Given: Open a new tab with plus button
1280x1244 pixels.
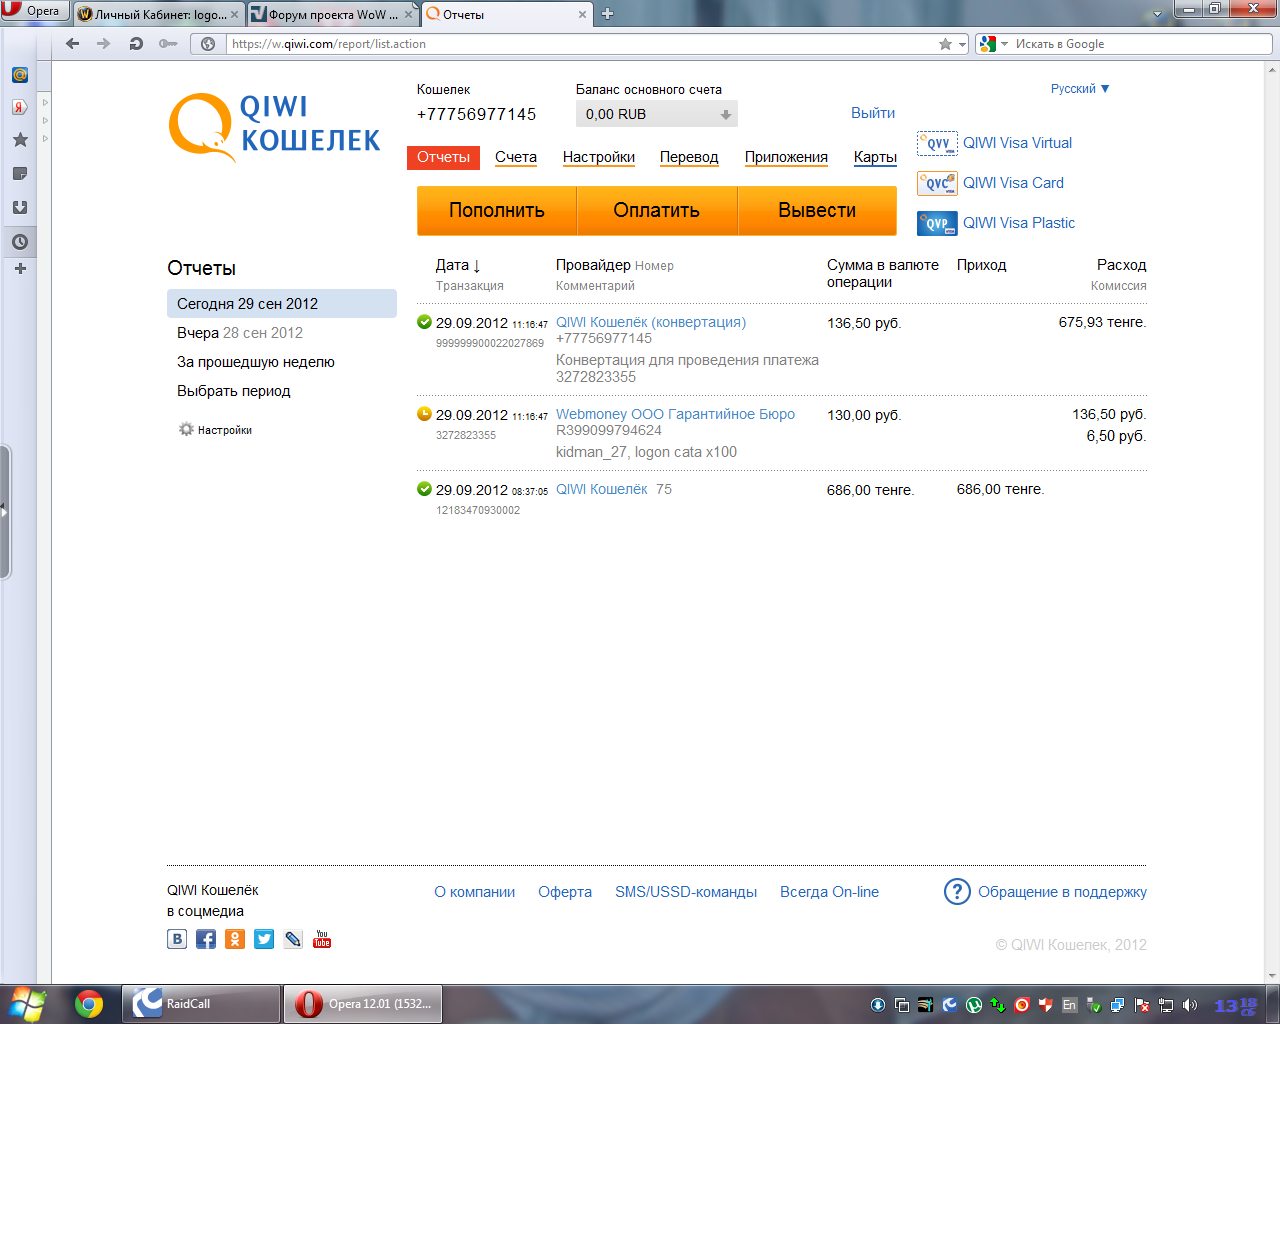Looking at the screenshot, I should pyautogui.click(x=607, y=14).
